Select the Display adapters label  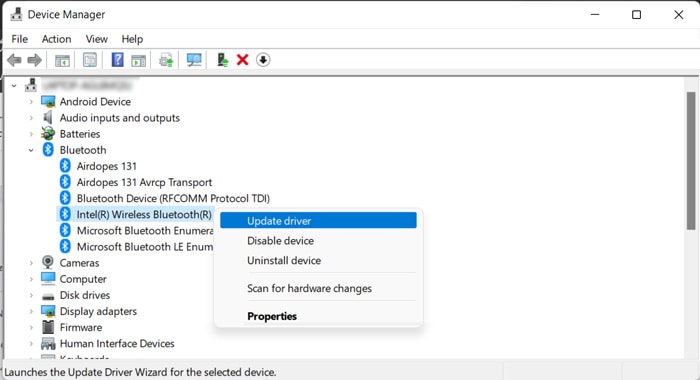point(98,311)
